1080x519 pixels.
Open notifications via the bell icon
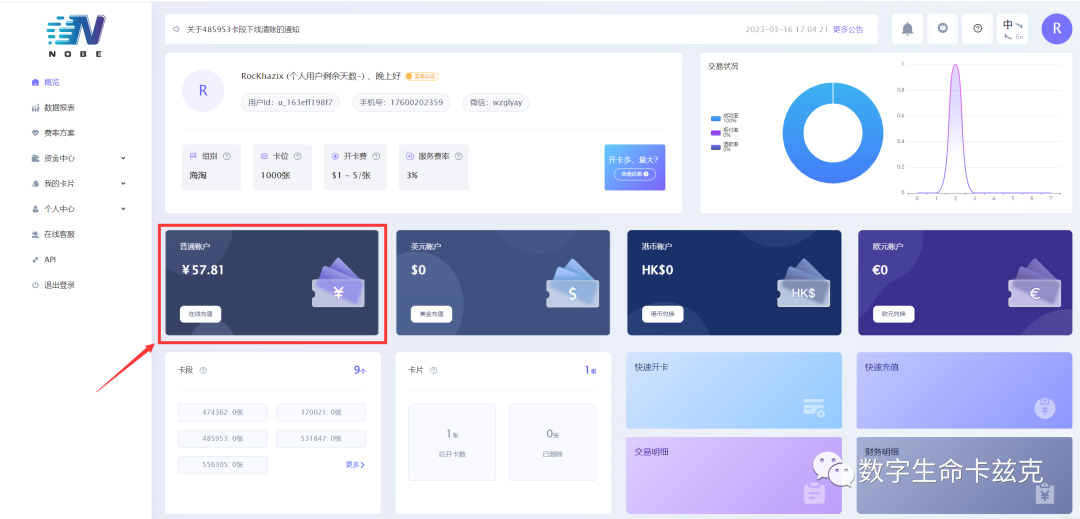pos(908,29)
